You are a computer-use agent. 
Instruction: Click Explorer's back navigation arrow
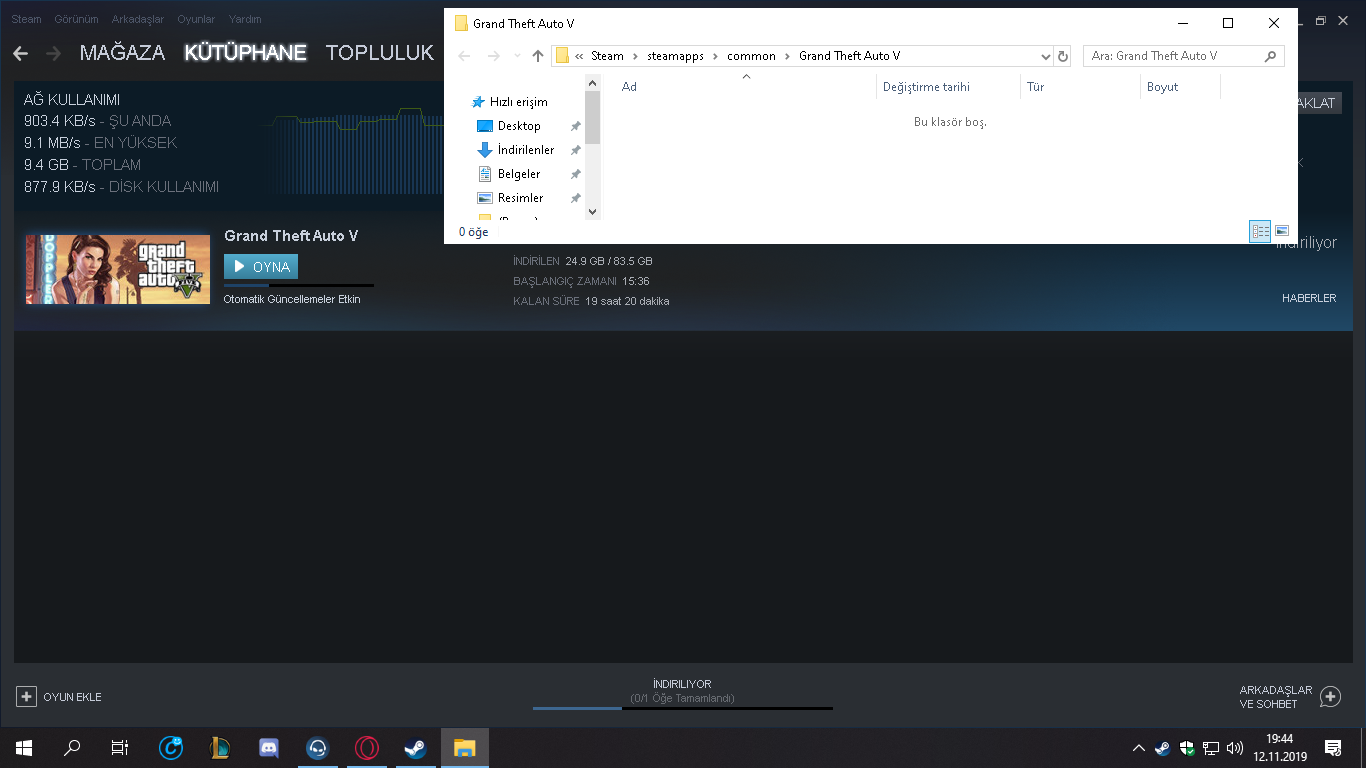[464, 56]
